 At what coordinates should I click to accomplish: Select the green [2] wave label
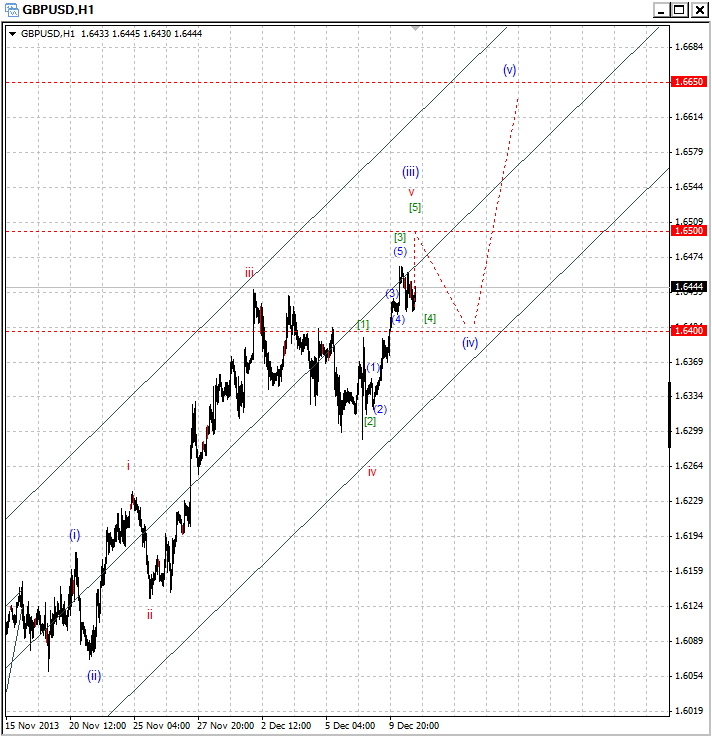tap(370, 421)
